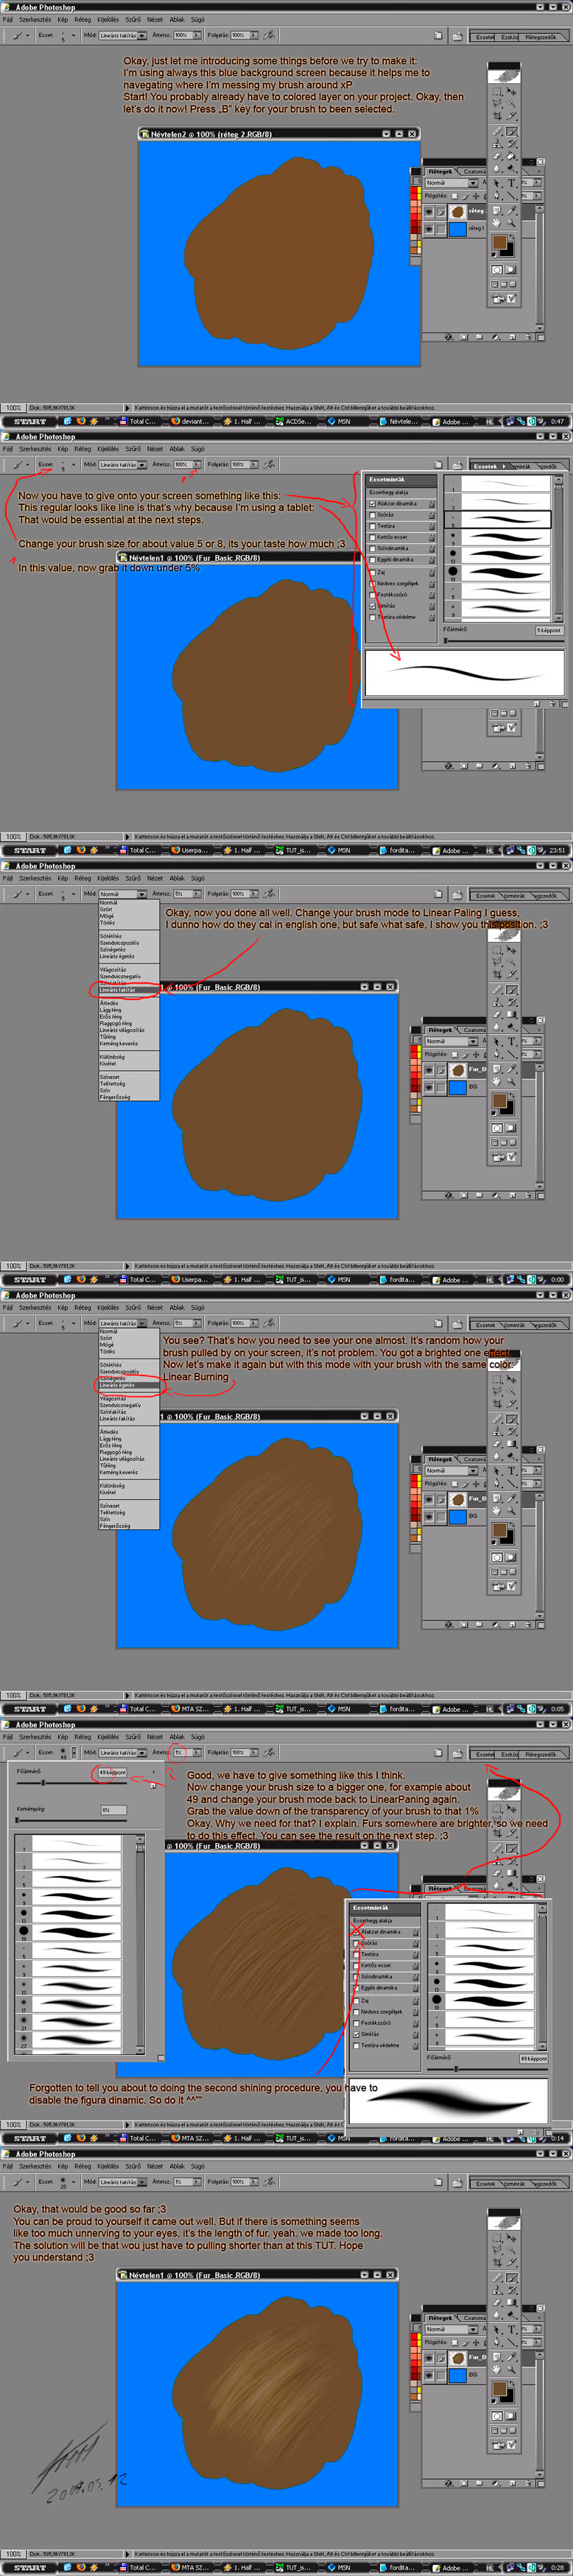573x2576 pixels.
Task: Click the brown foreground color swatch in the topmost toolbox
Action: [x=499, y=242]
